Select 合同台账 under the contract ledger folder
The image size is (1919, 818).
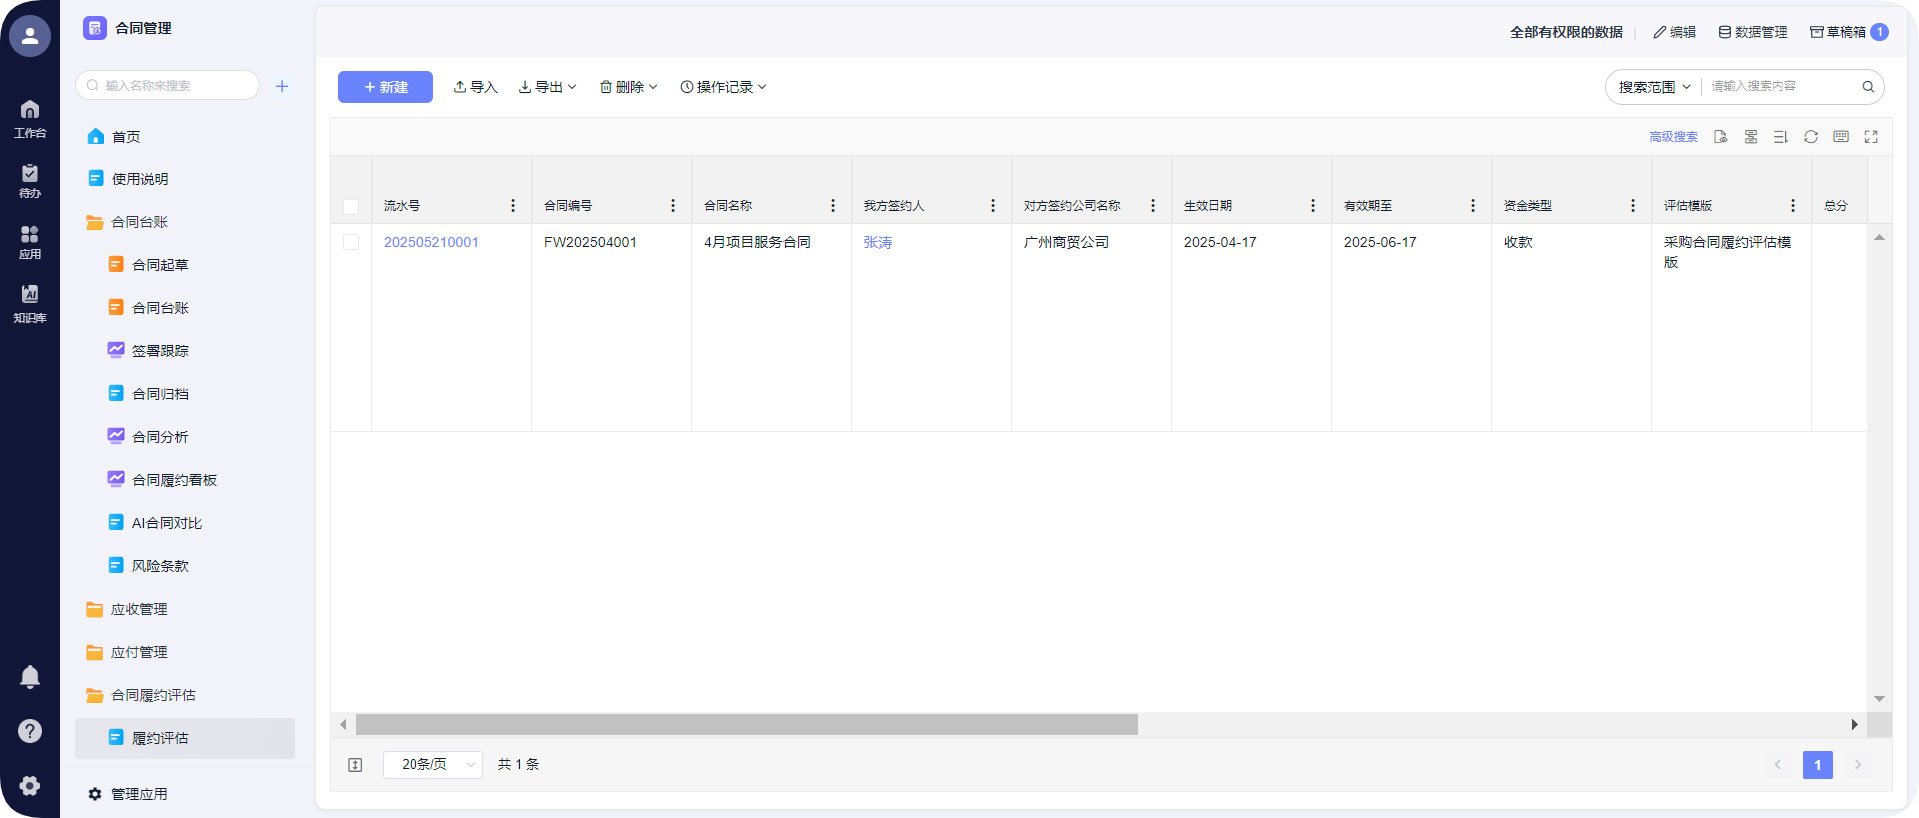tap(160, 308)
